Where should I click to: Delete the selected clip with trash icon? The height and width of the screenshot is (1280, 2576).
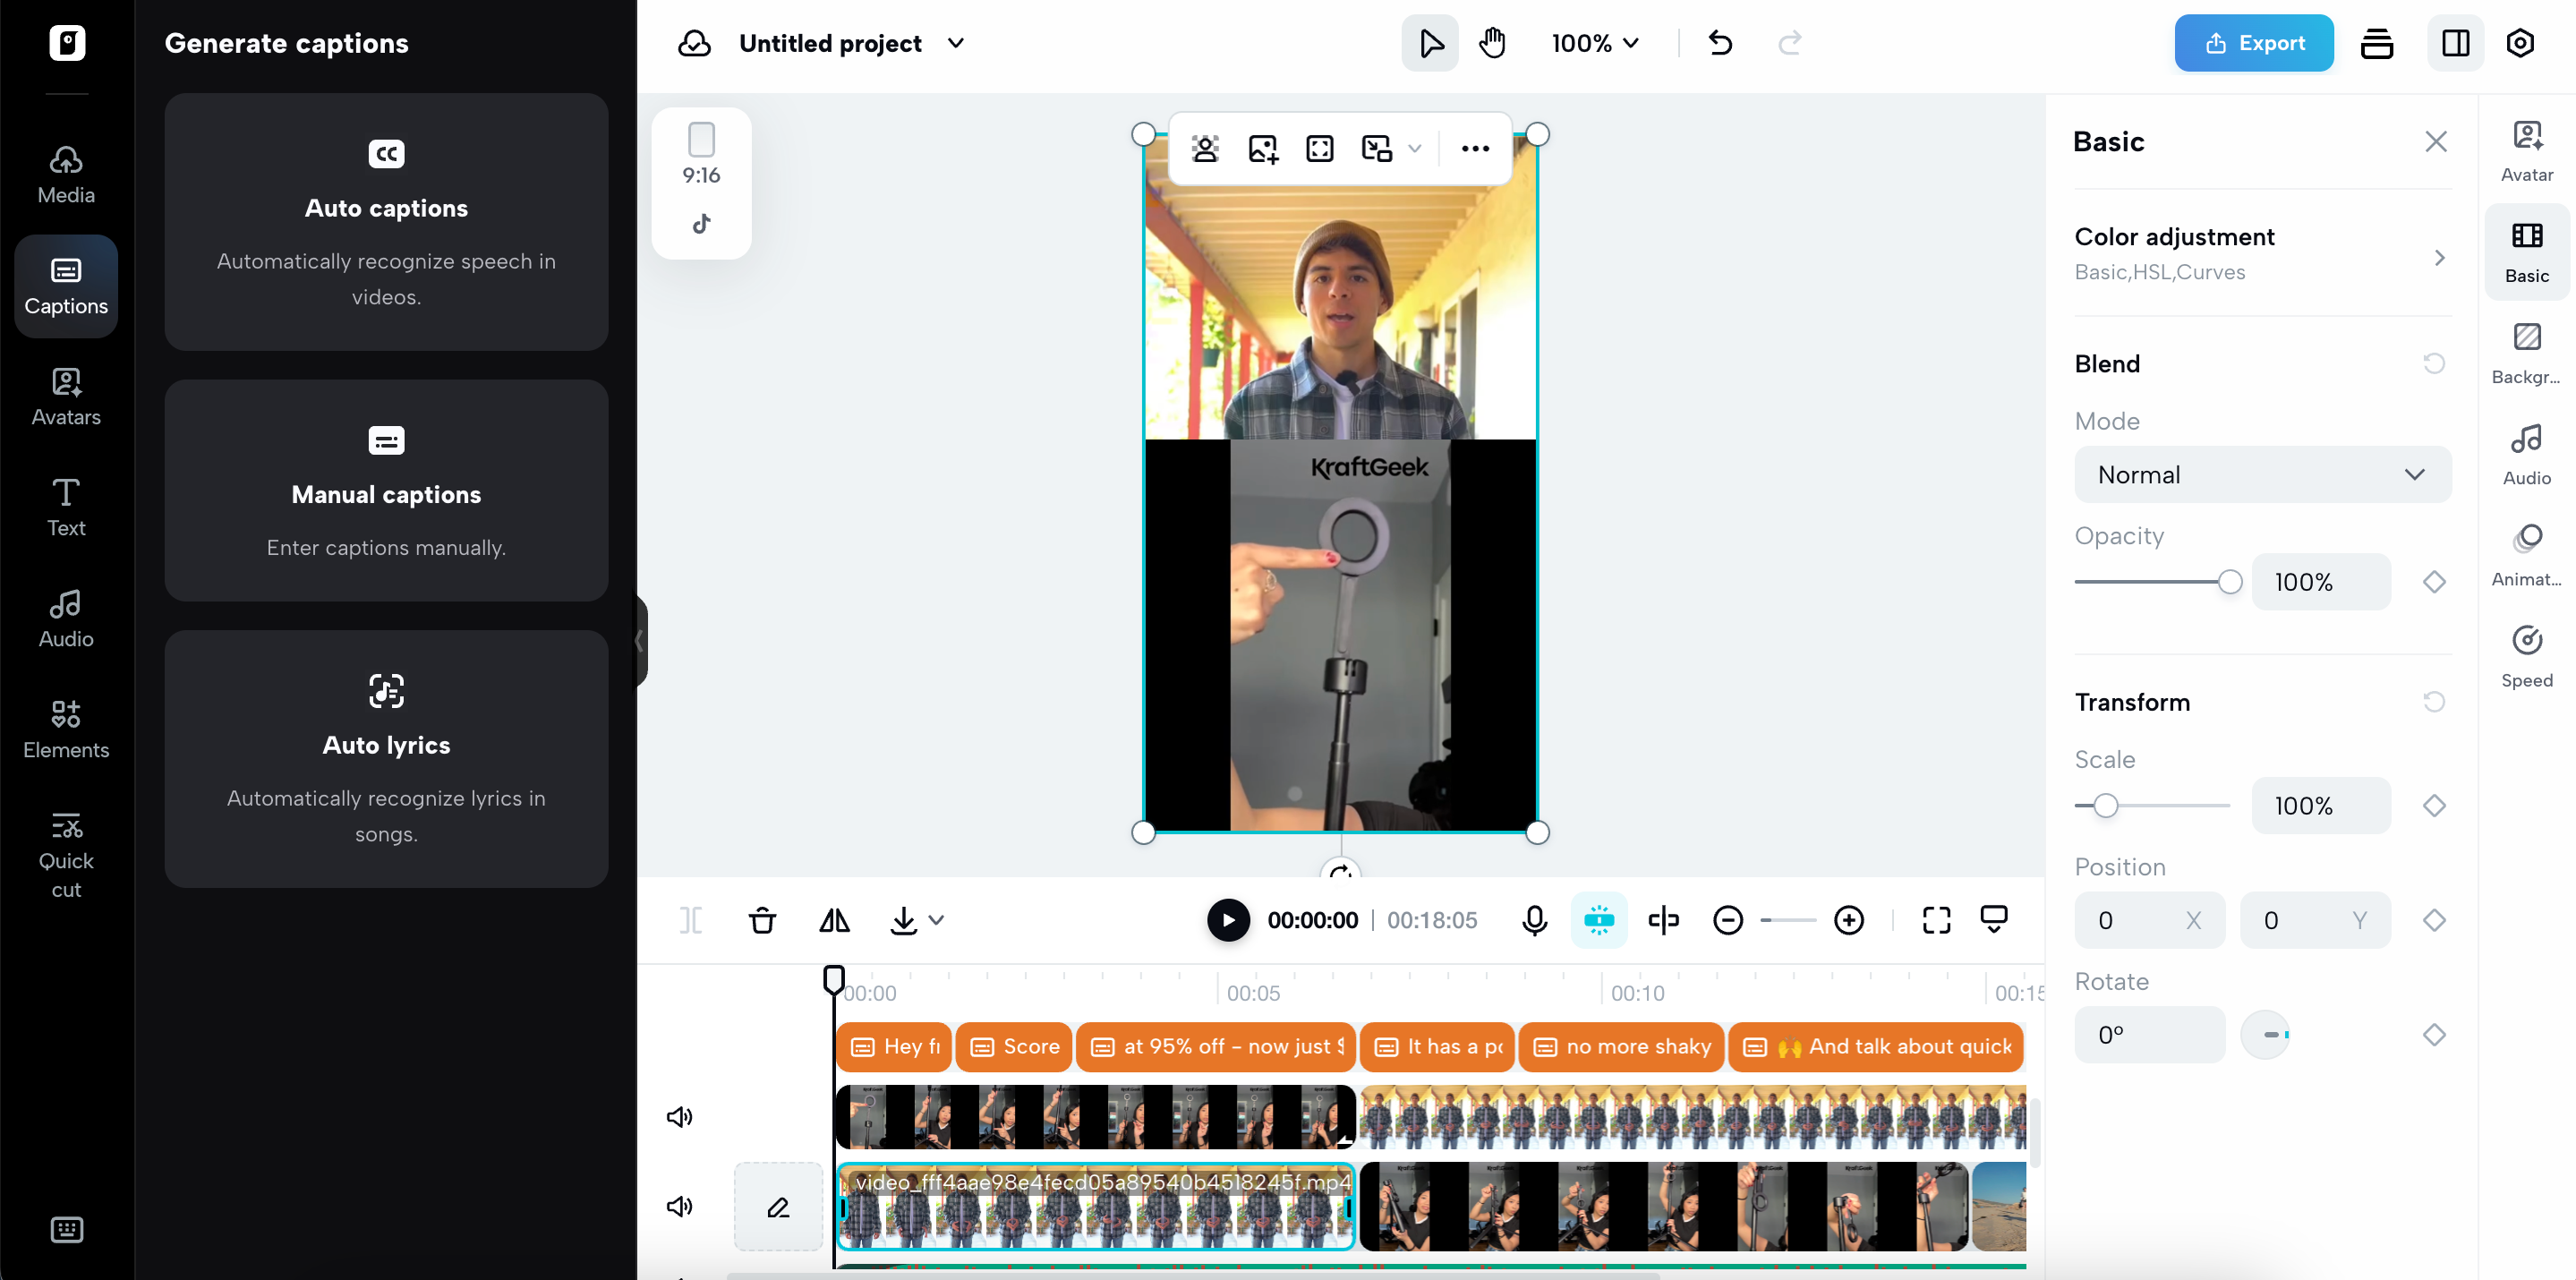[x=762, y=920]
